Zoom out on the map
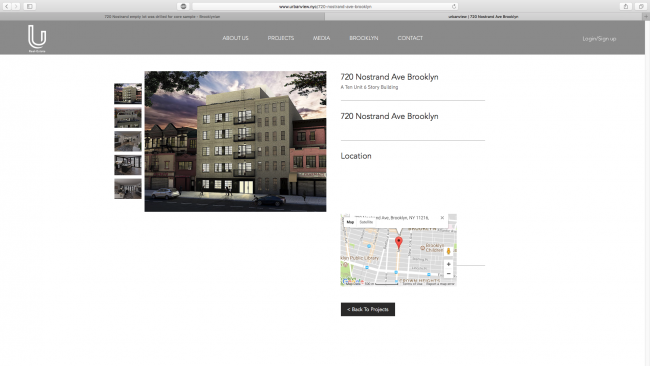Screen dimensions: 650x366 pyautogui.click(x=449, y=274)
